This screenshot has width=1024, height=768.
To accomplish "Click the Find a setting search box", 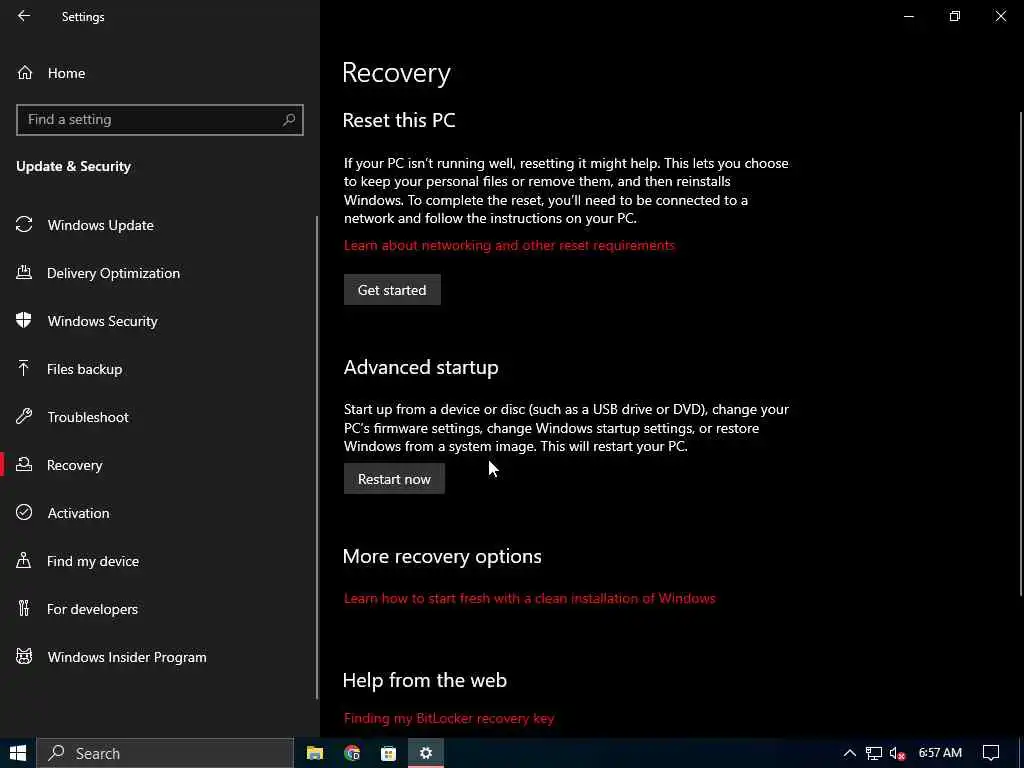I will coord(159,120).
